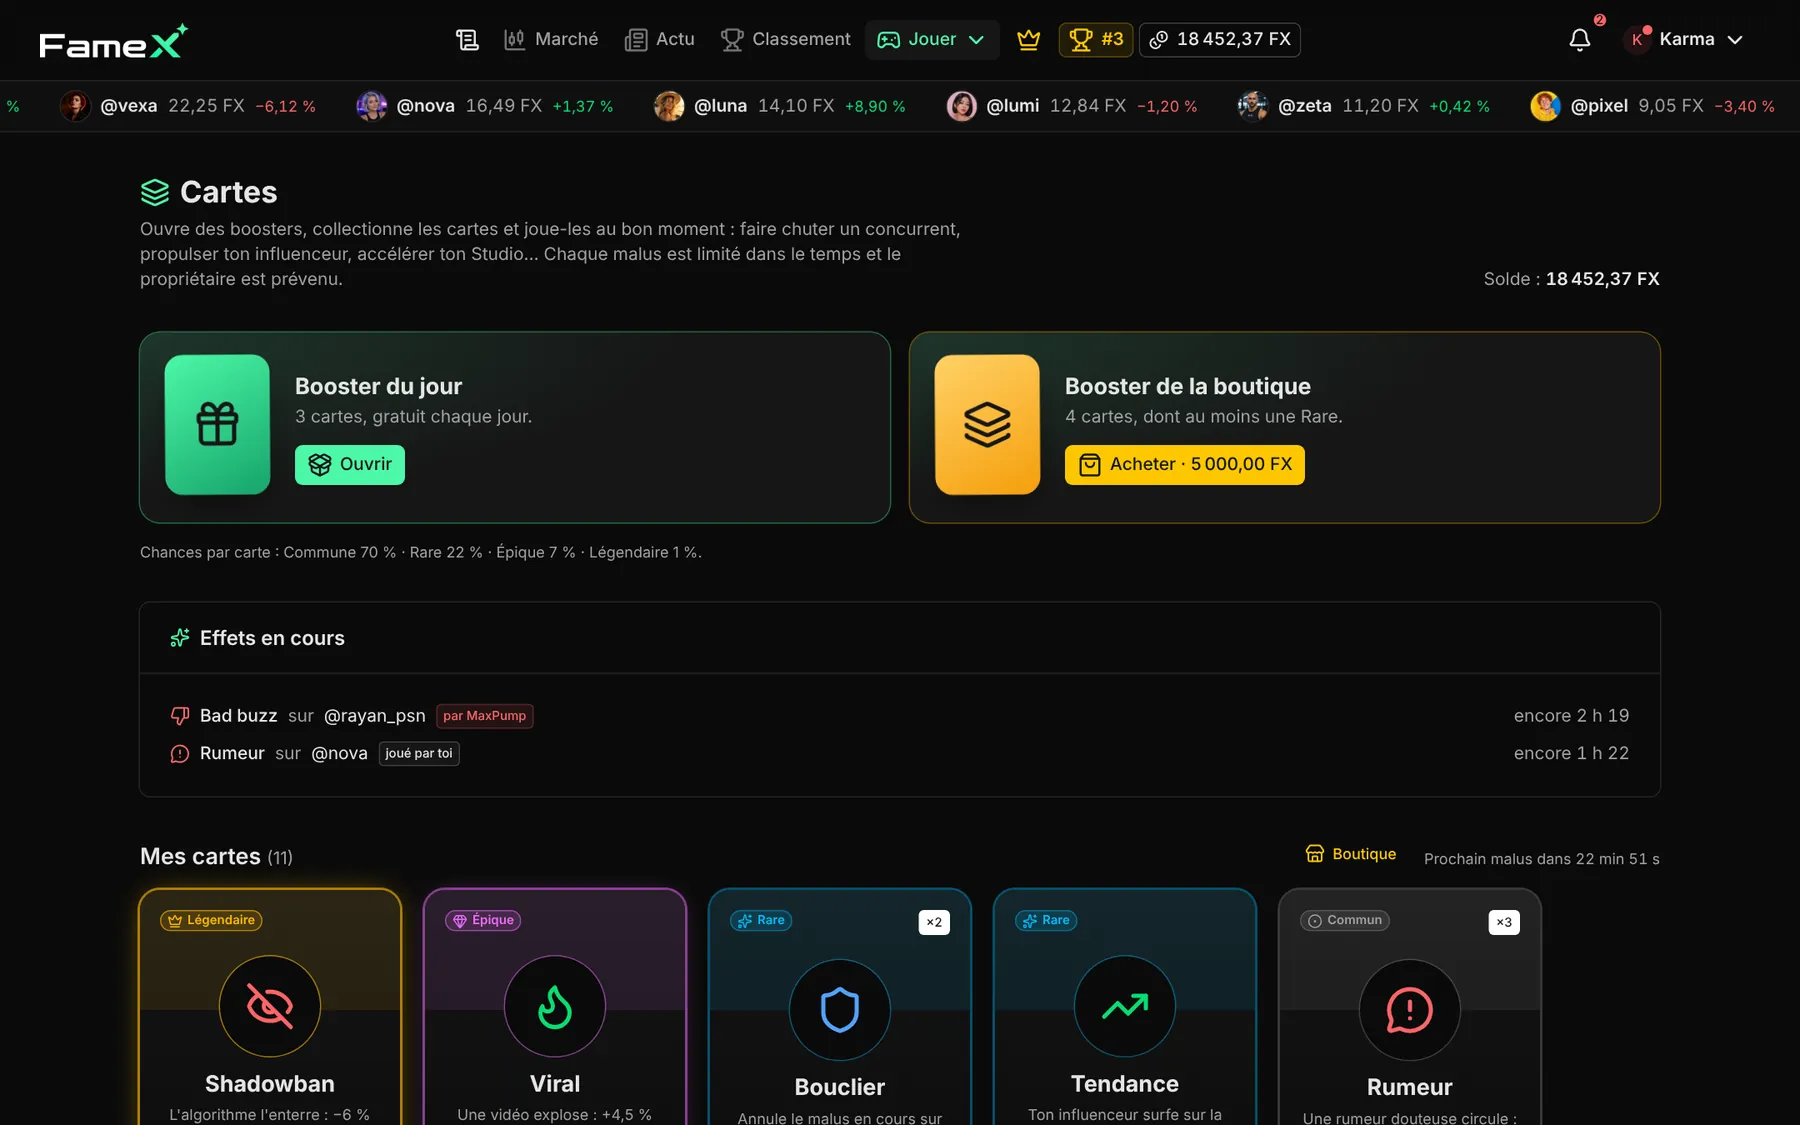Open the Boutique link above the cards
This screenshot has width=1800, height=1125.
[1351, 854]
